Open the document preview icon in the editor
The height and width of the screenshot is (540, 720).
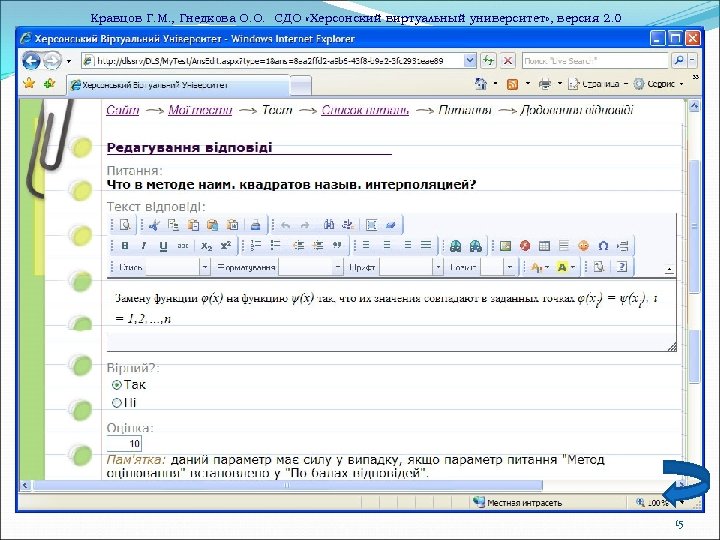124,225
